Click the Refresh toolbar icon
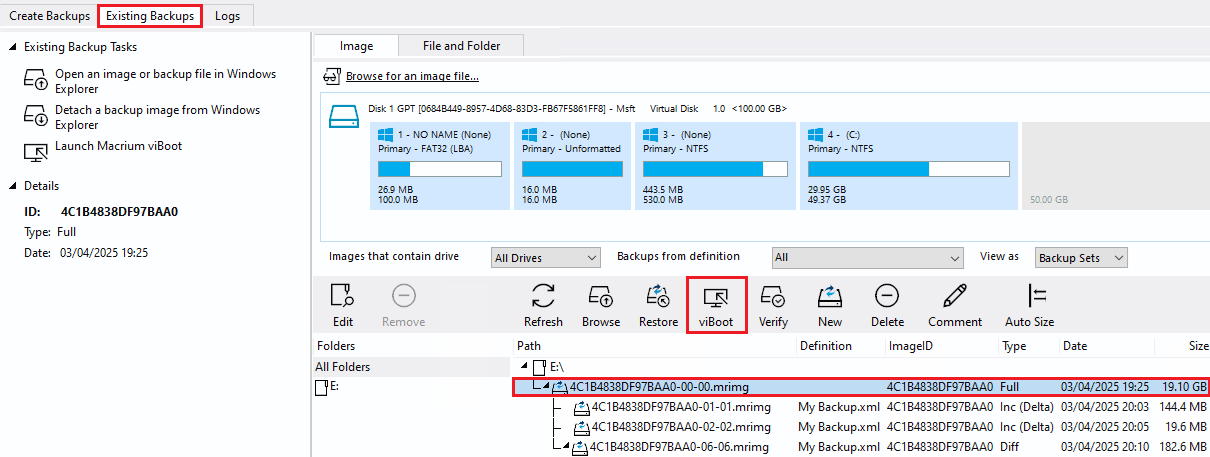1210x457 pixels. [543, 296]
